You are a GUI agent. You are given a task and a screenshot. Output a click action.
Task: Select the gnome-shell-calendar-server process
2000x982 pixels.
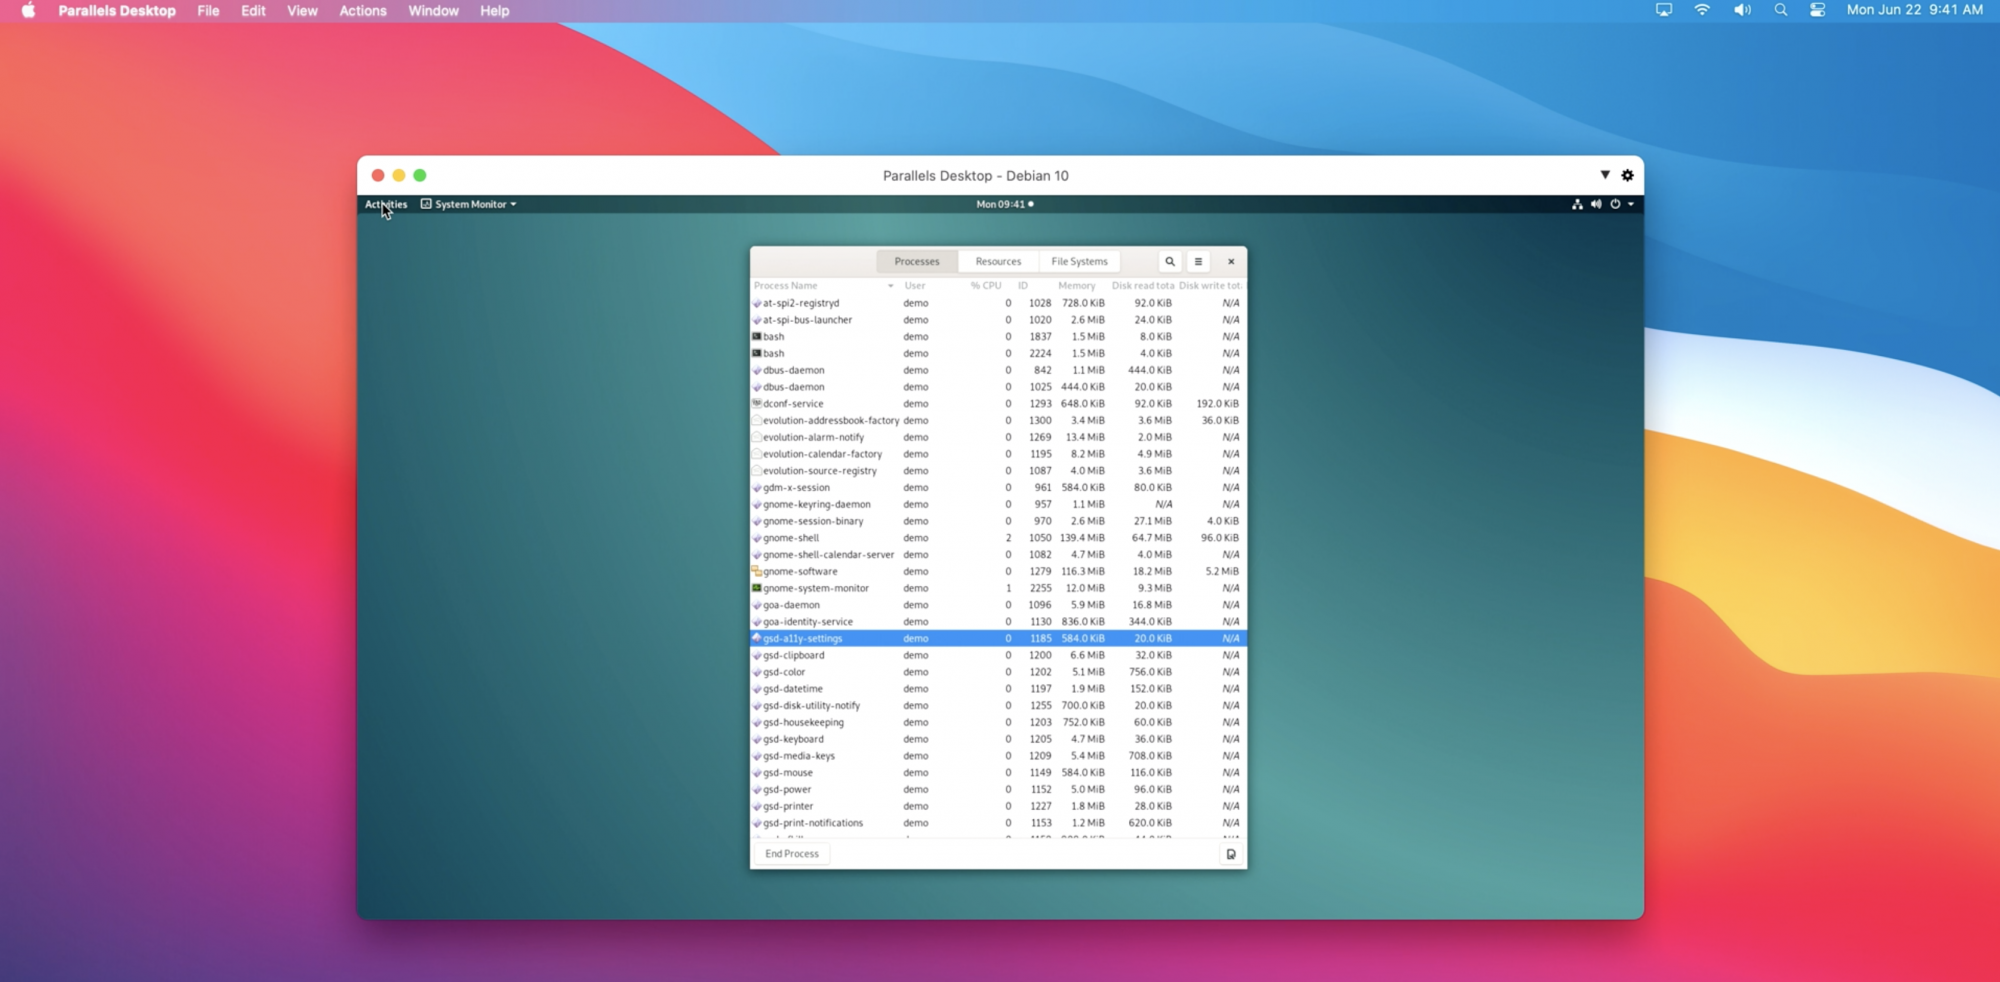tap(998, 554)
